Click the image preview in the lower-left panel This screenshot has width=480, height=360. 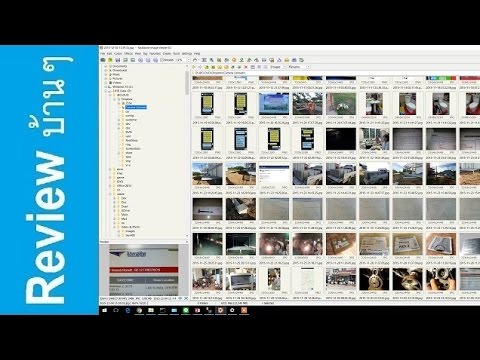point(144,270)
